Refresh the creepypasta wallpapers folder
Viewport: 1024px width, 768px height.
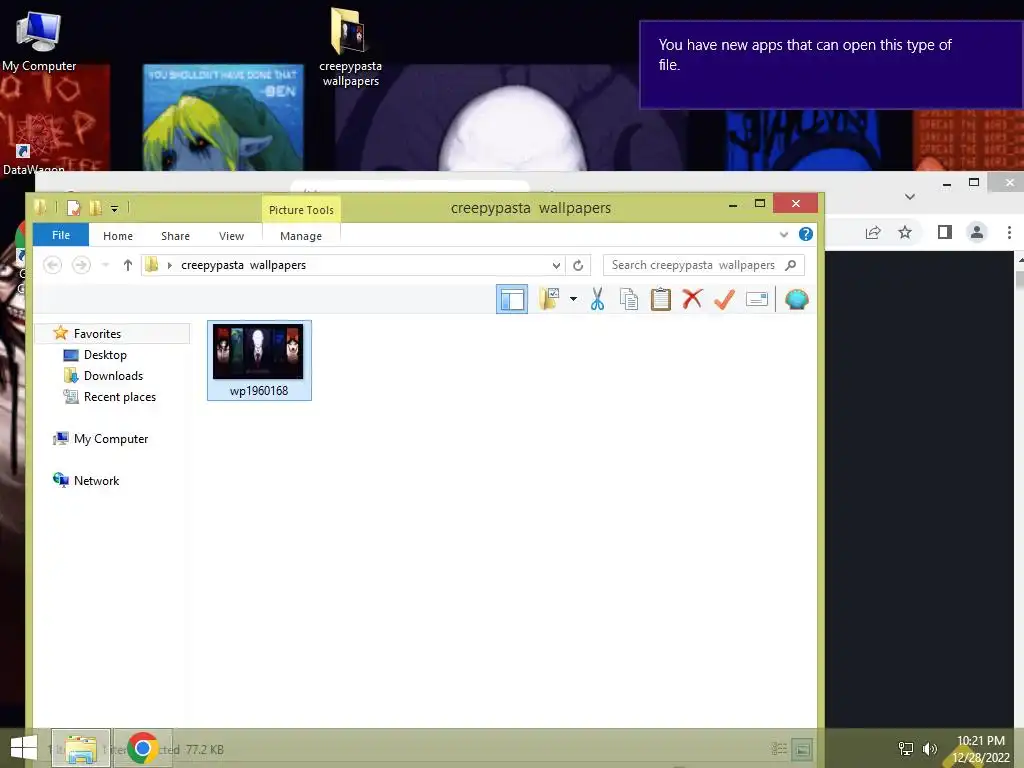click(578, 265)
